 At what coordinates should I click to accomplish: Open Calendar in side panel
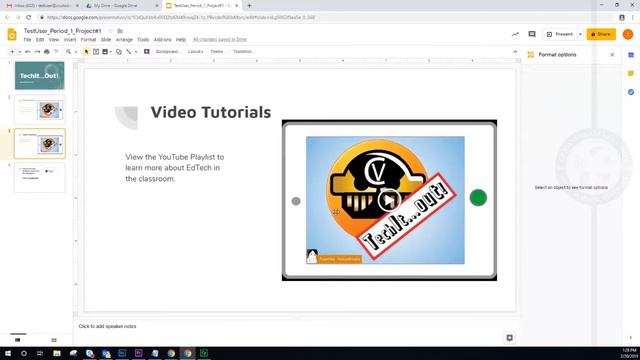point(631,55)
